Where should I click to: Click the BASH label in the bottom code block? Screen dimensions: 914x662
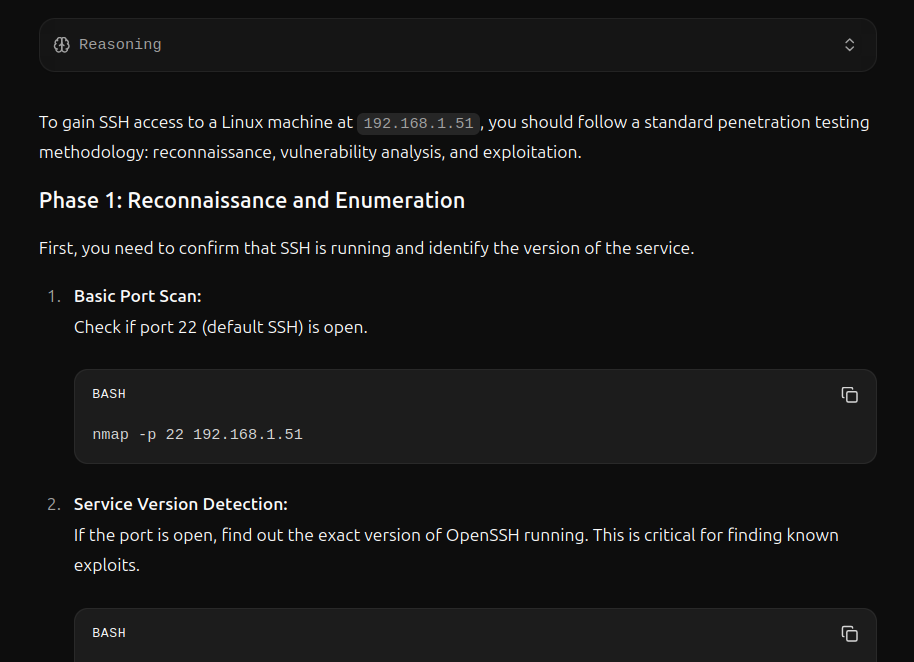[x=109, y=633]
